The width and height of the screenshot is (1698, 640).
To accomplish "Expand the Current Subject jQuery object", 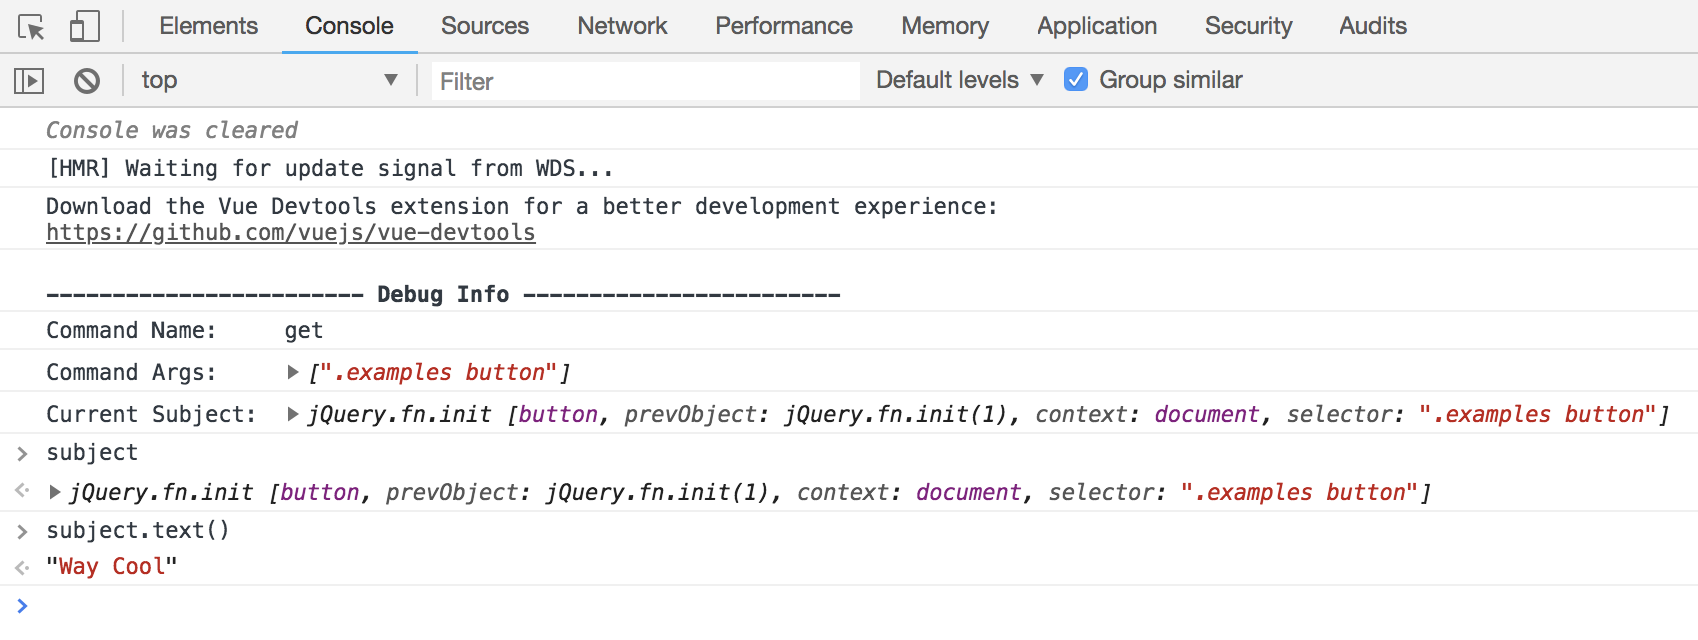I will [x=293, y=414].
